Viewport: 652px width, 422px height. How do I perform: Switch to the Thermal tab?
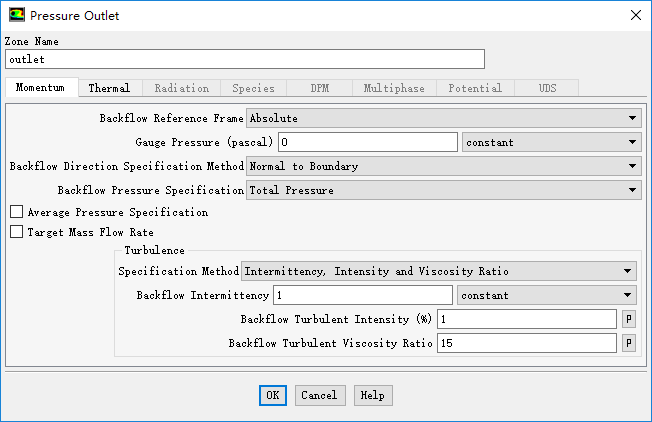click(x=109, y=88)
